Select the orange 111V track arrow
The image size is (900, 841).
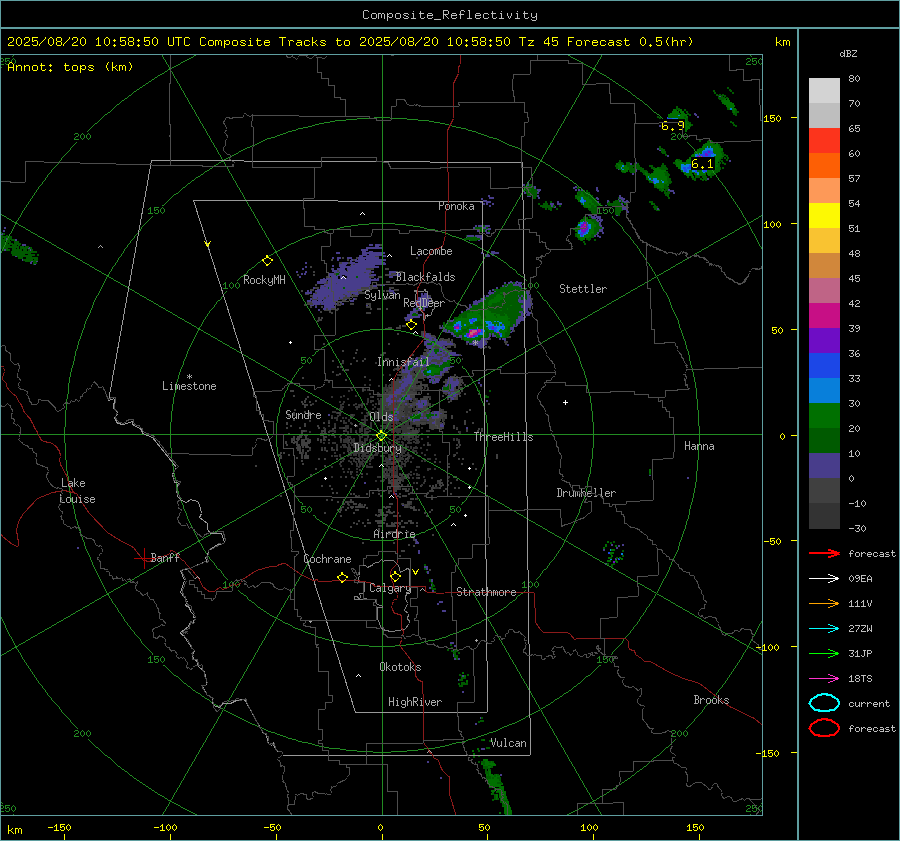pyautogui.click(x=824, y=603)
